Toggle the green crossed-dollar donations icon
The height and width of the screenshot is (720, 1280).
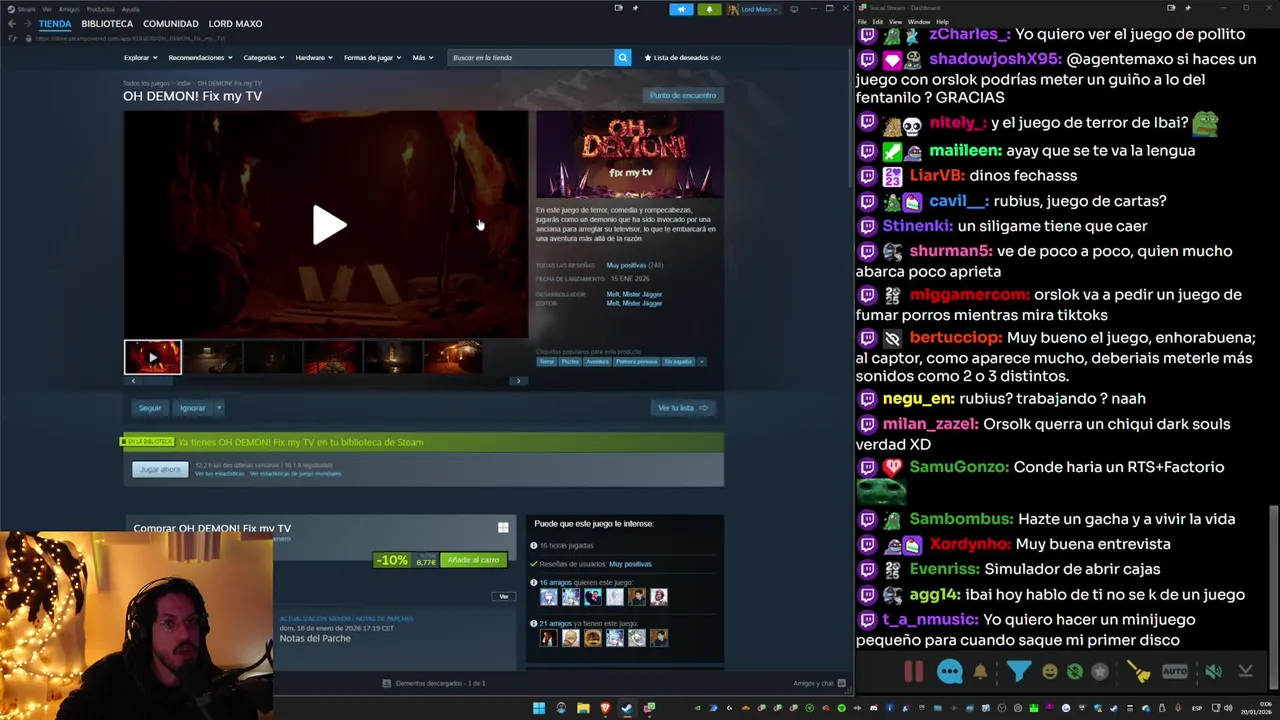(x=1075, y=672)
